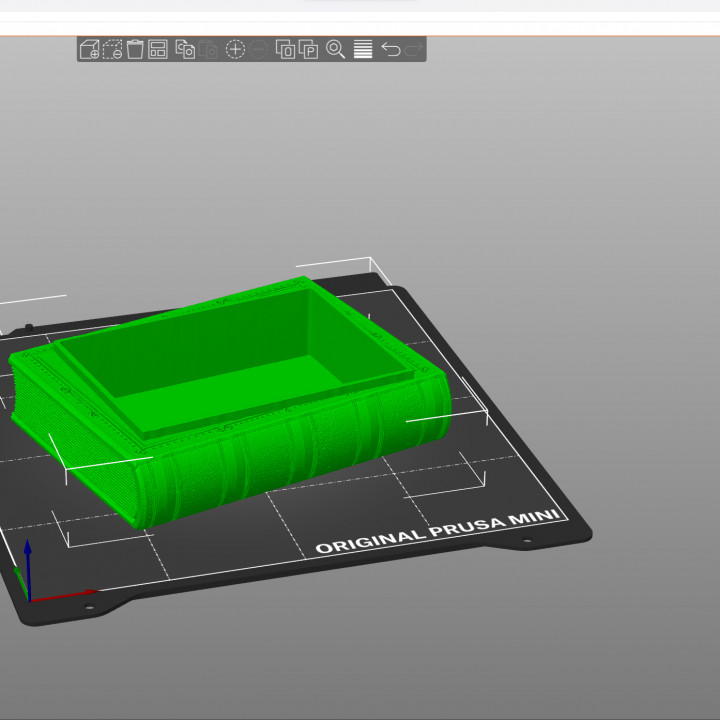Screen dimensions: 720x720
Task: Open Search with the magnifier icon
Action: tap(335, 49)
